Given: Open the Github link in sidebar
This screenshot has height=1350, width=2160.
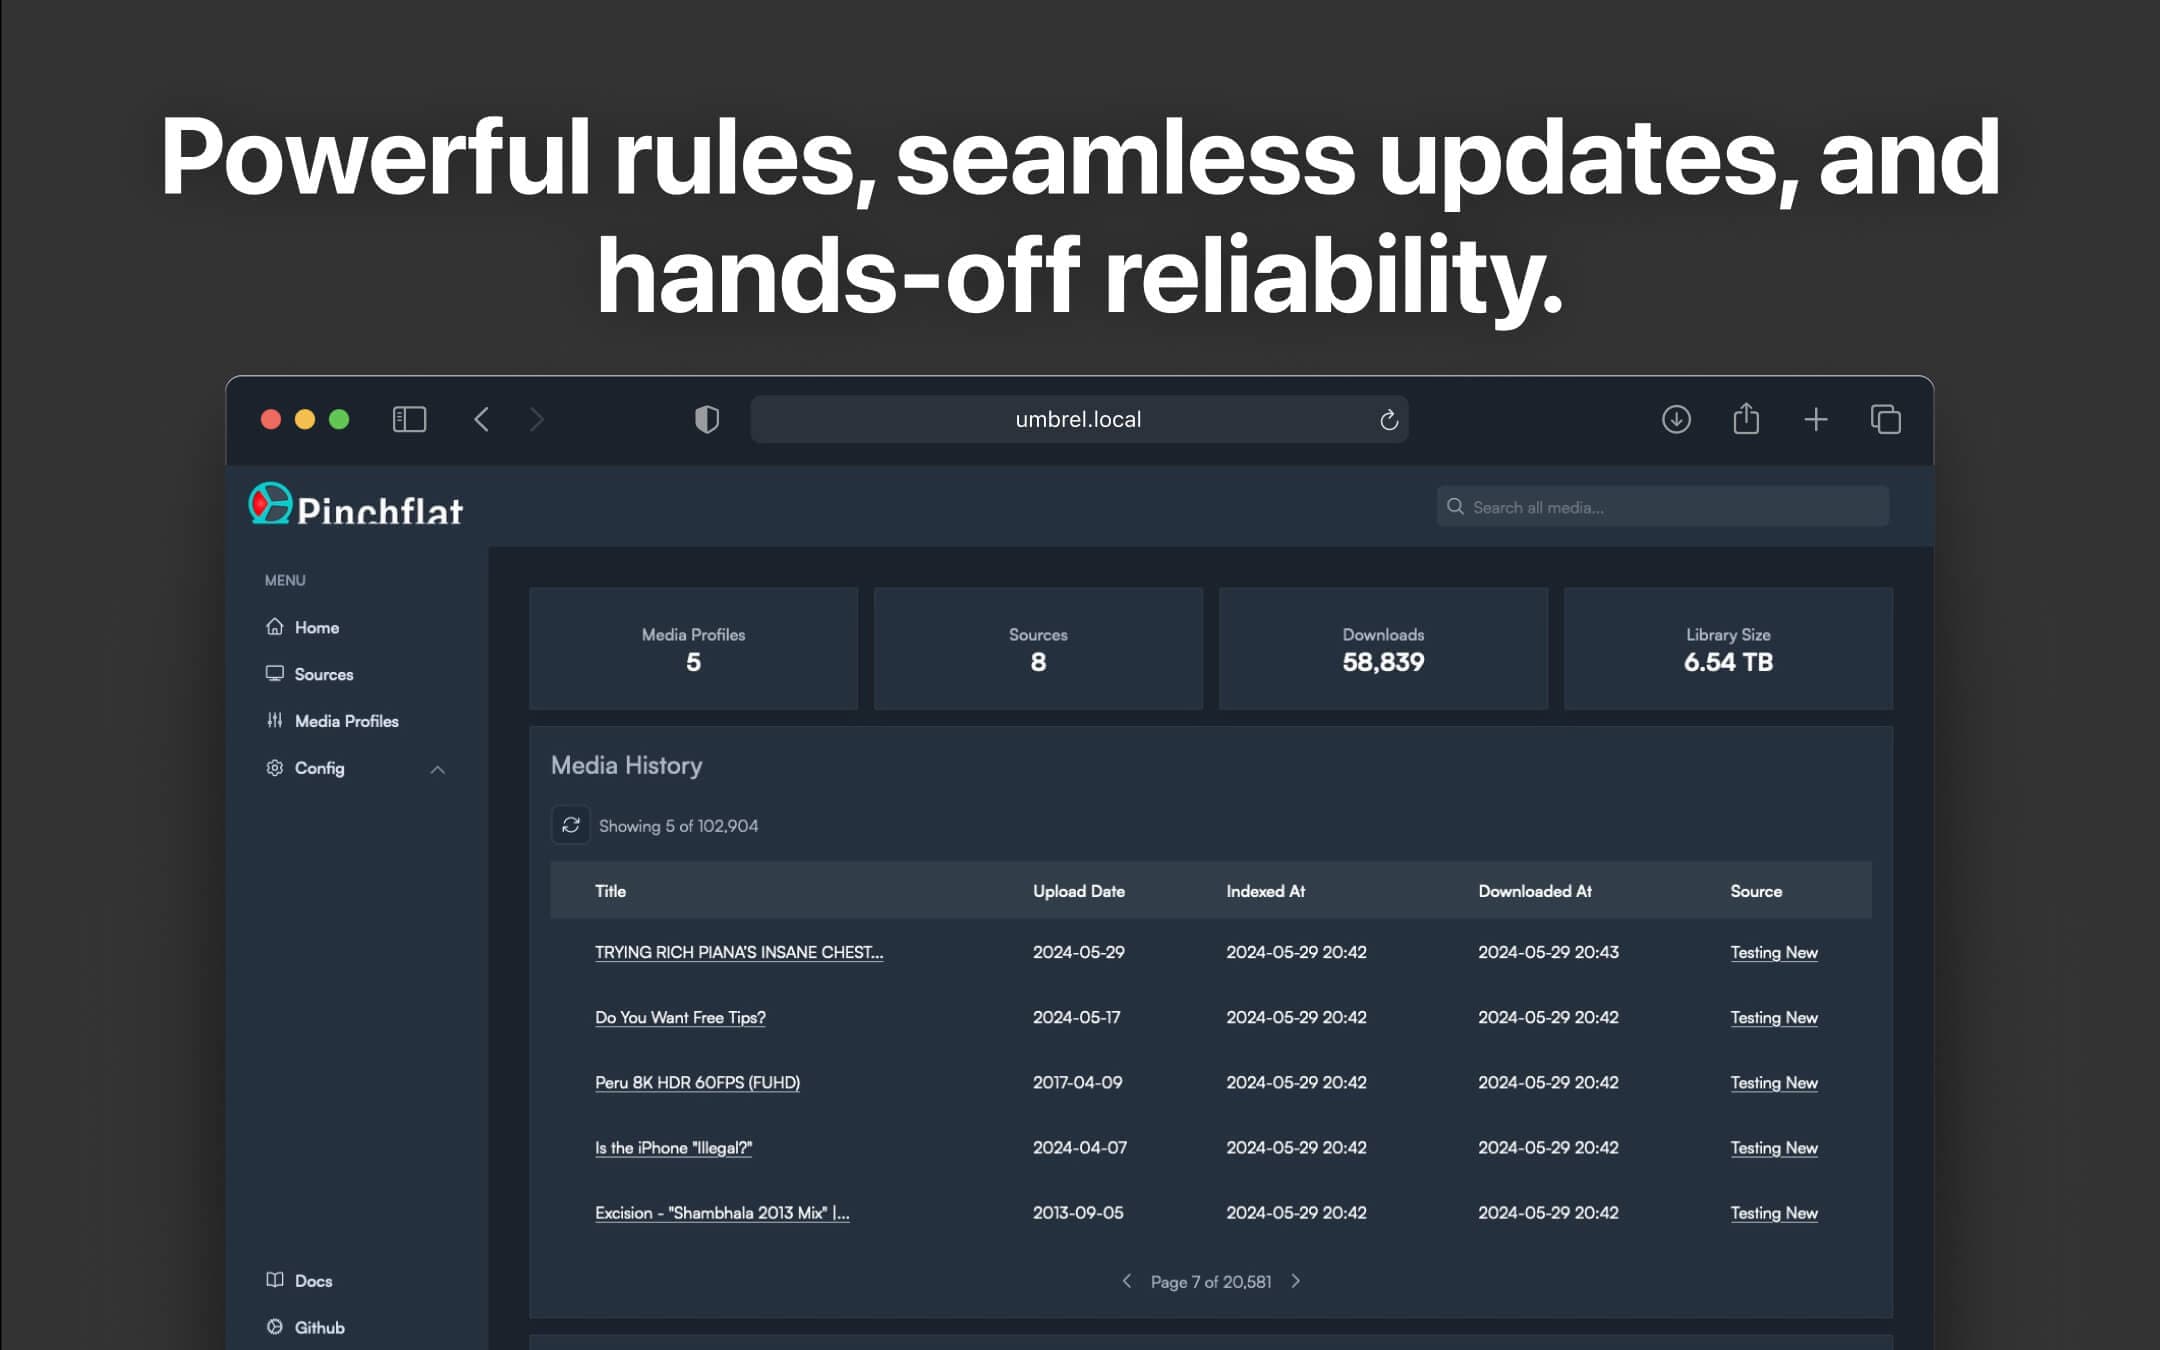Looking at the screenshot, I should pos(319,1327).
